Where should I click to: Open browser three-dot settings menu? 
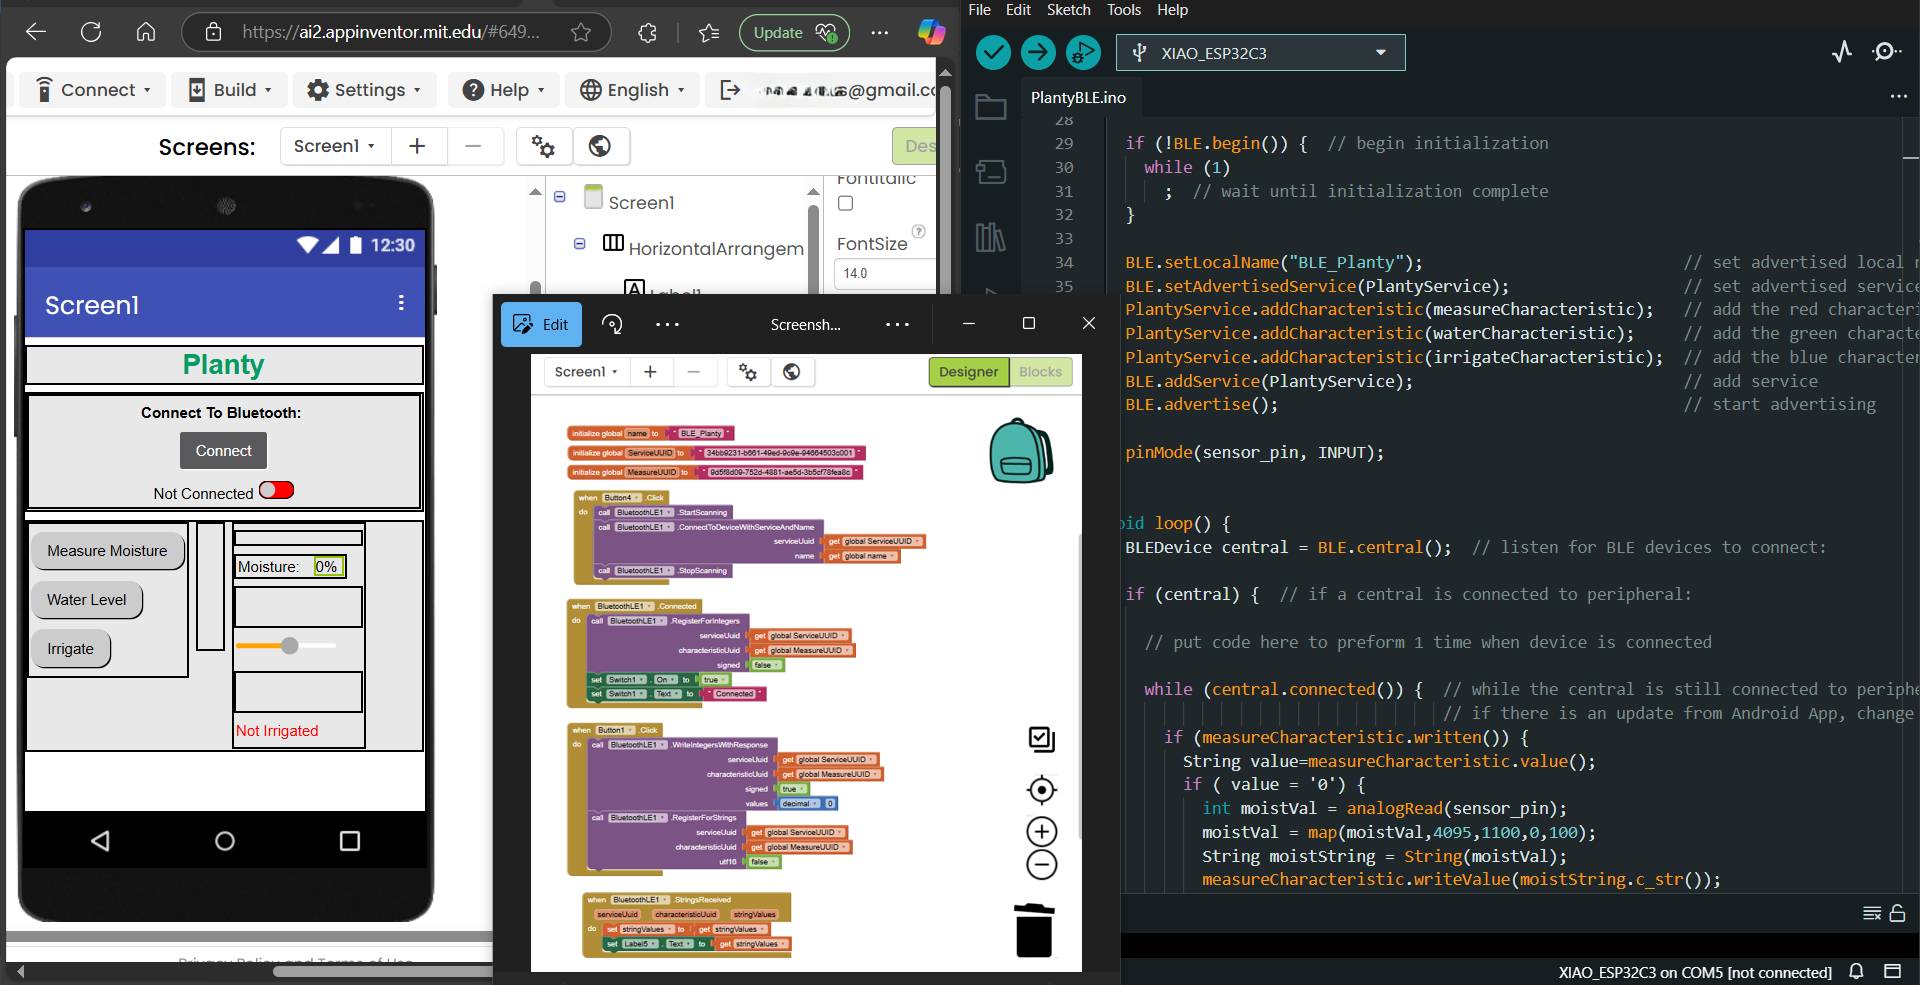(x=879, y=32)
